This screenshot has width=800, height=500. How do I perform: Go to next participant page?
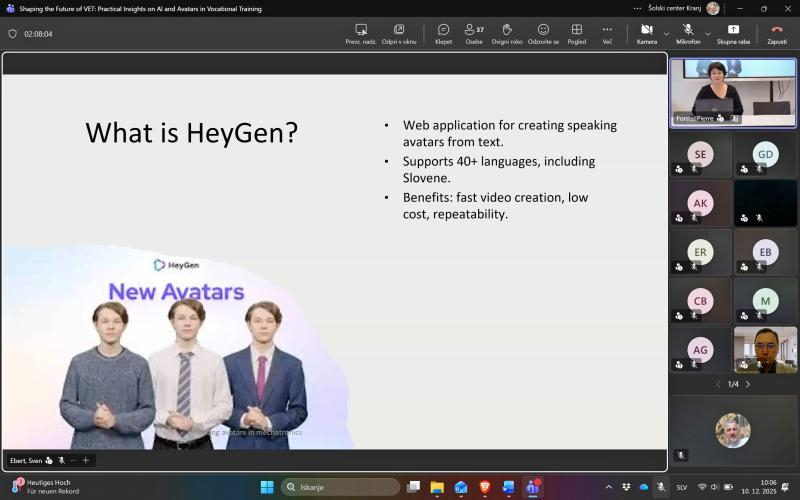pos(748,384)
